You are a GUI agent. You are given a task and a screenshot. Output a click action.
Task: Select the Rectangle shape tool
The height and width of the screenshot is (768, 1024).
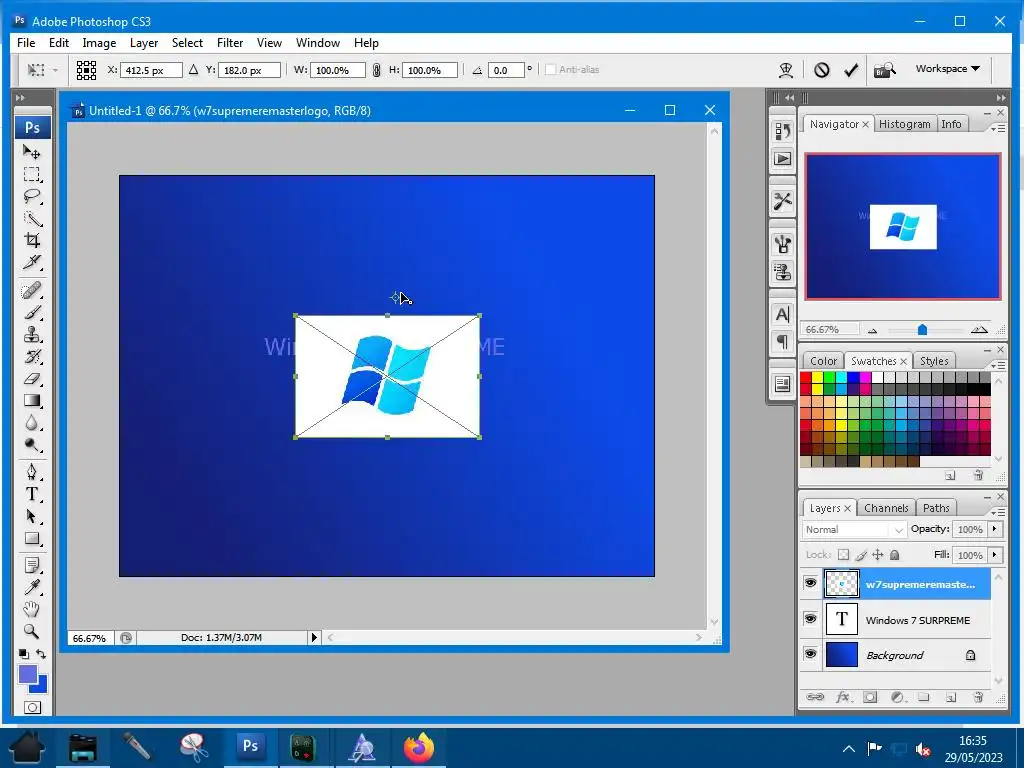point(31,538)
